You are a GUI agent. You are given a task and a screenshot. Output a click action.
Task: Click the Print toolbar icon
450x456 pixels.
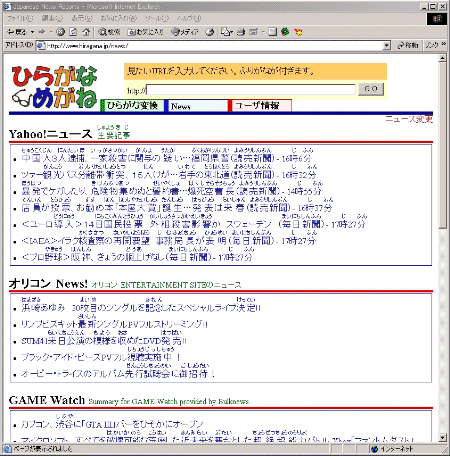tap(241, 32)
